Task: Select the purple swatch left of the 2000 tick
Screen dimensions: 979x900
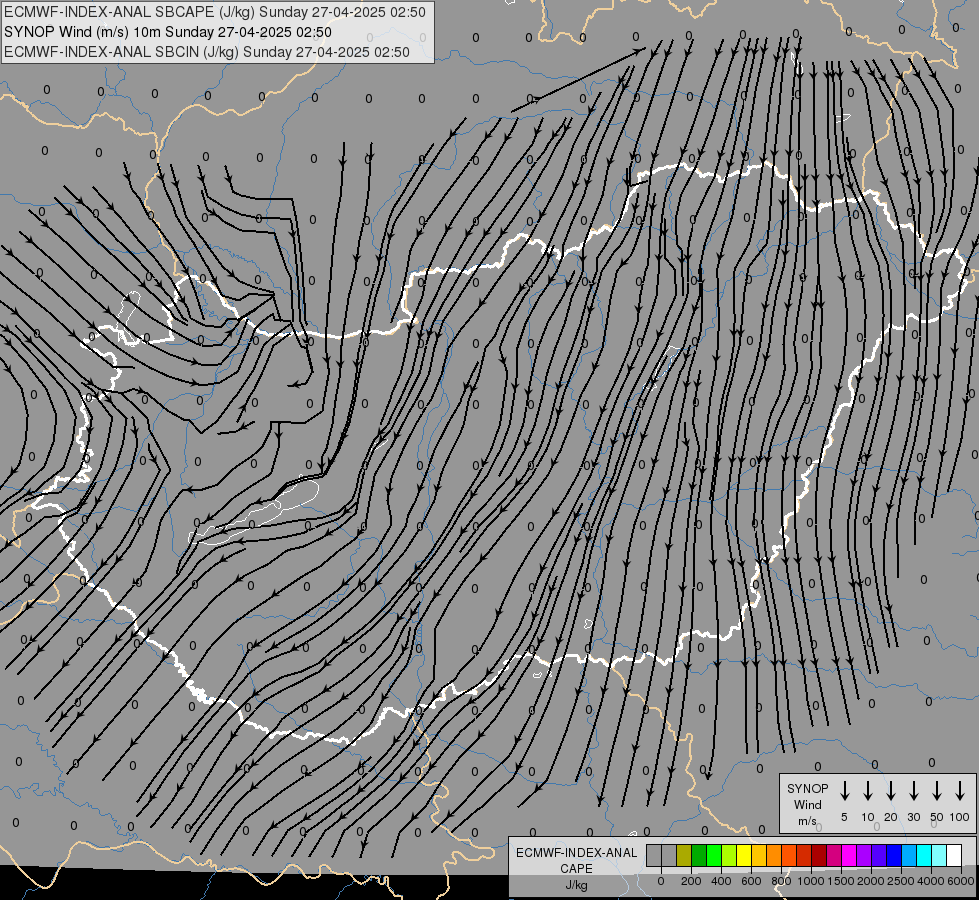Action: pos(865,855)
